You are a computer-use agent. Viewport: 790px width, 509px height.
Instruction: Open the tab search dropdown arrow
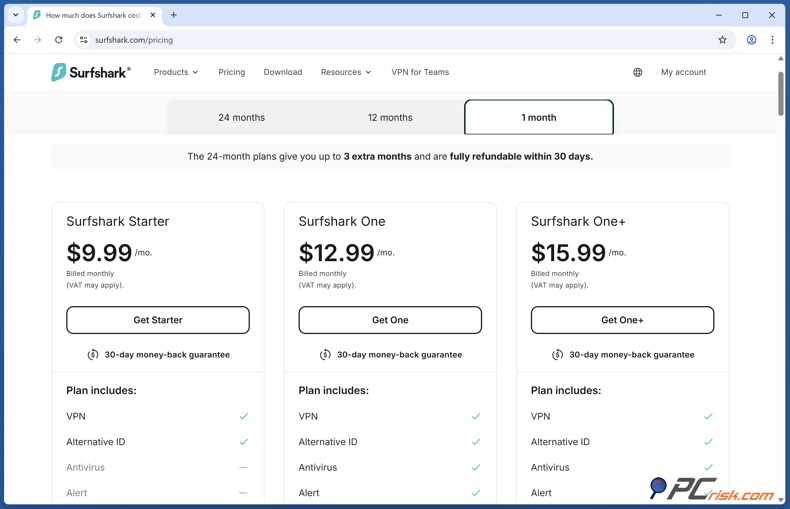(x=16, y=15)
